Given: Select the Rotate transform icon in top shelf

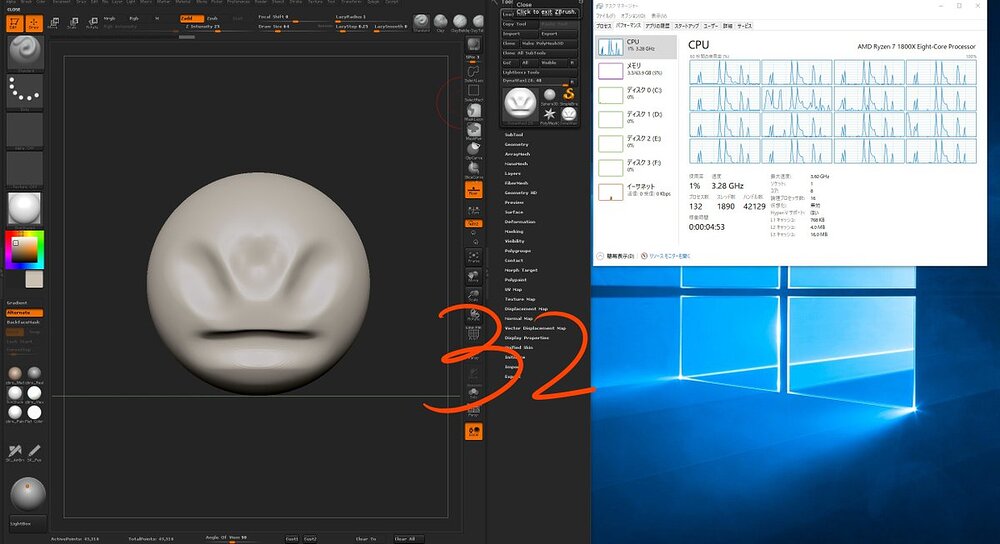Looking at the screenshot, I should tap(92, 24).
